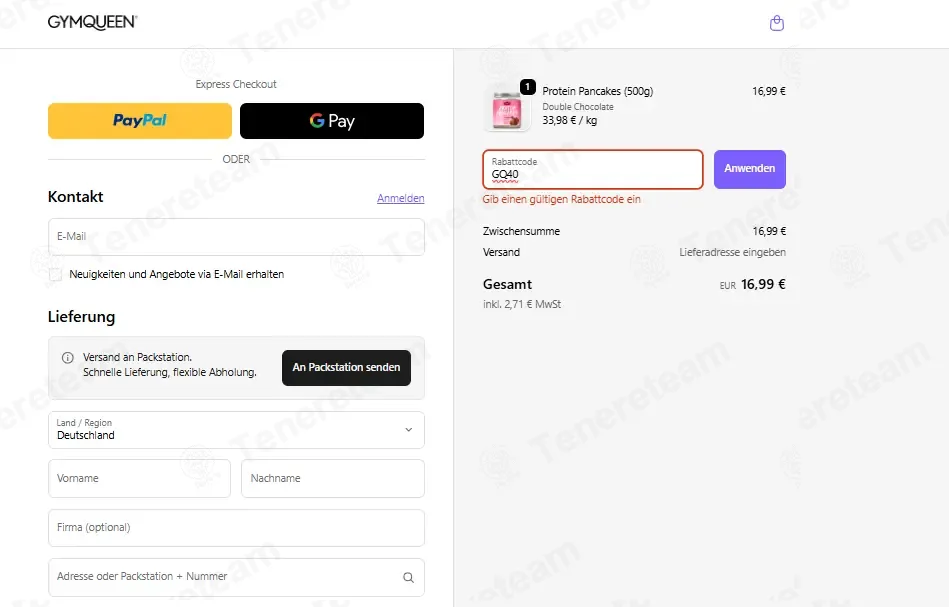Click the Anmelden link
Screen dimensions: 949x607
click(401, 198)
